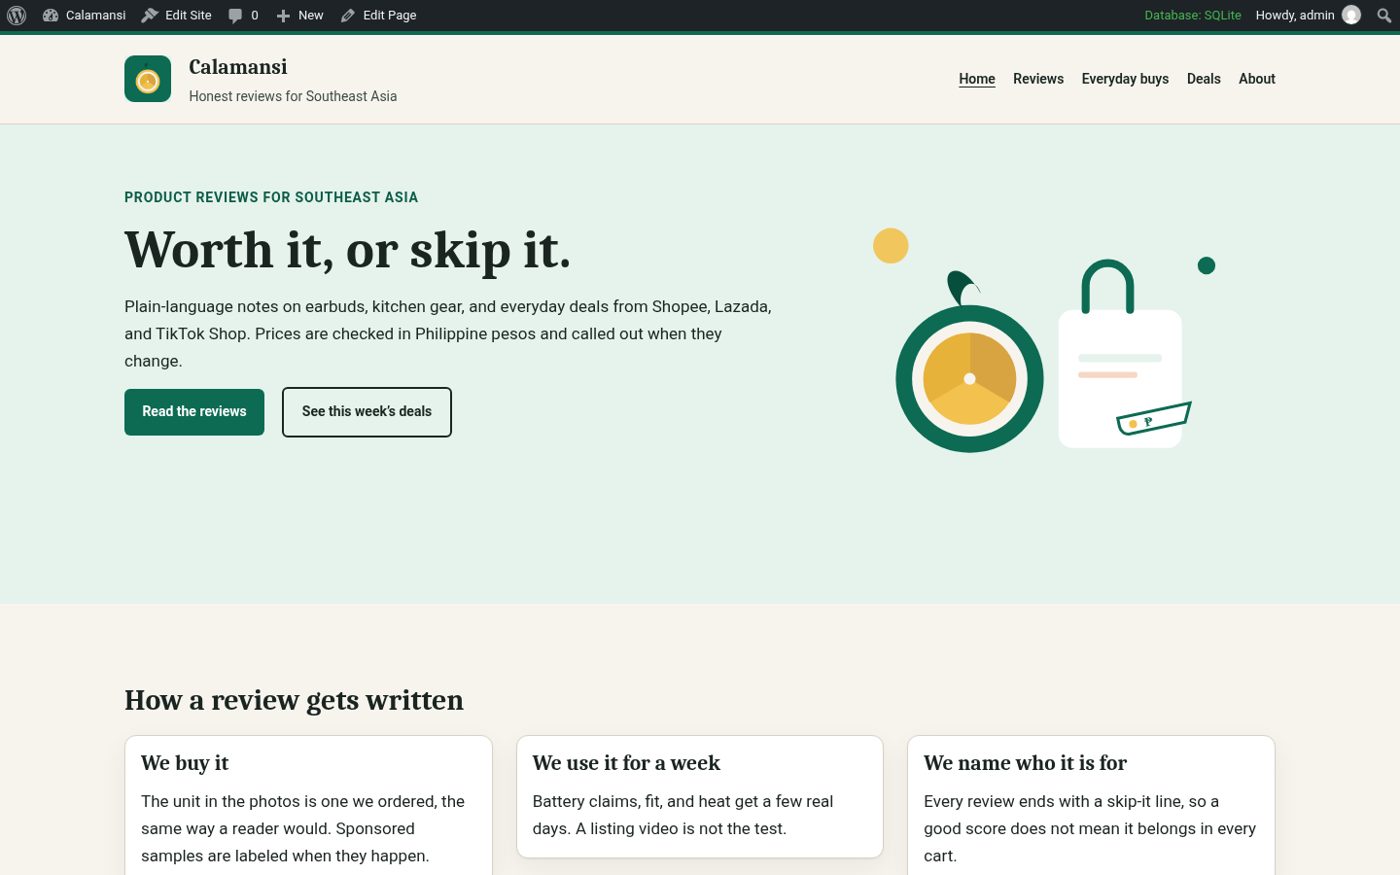Click the "How a review gets written" heading
The height and width of the screenshot is (875, 1400).
coord(294,700)
